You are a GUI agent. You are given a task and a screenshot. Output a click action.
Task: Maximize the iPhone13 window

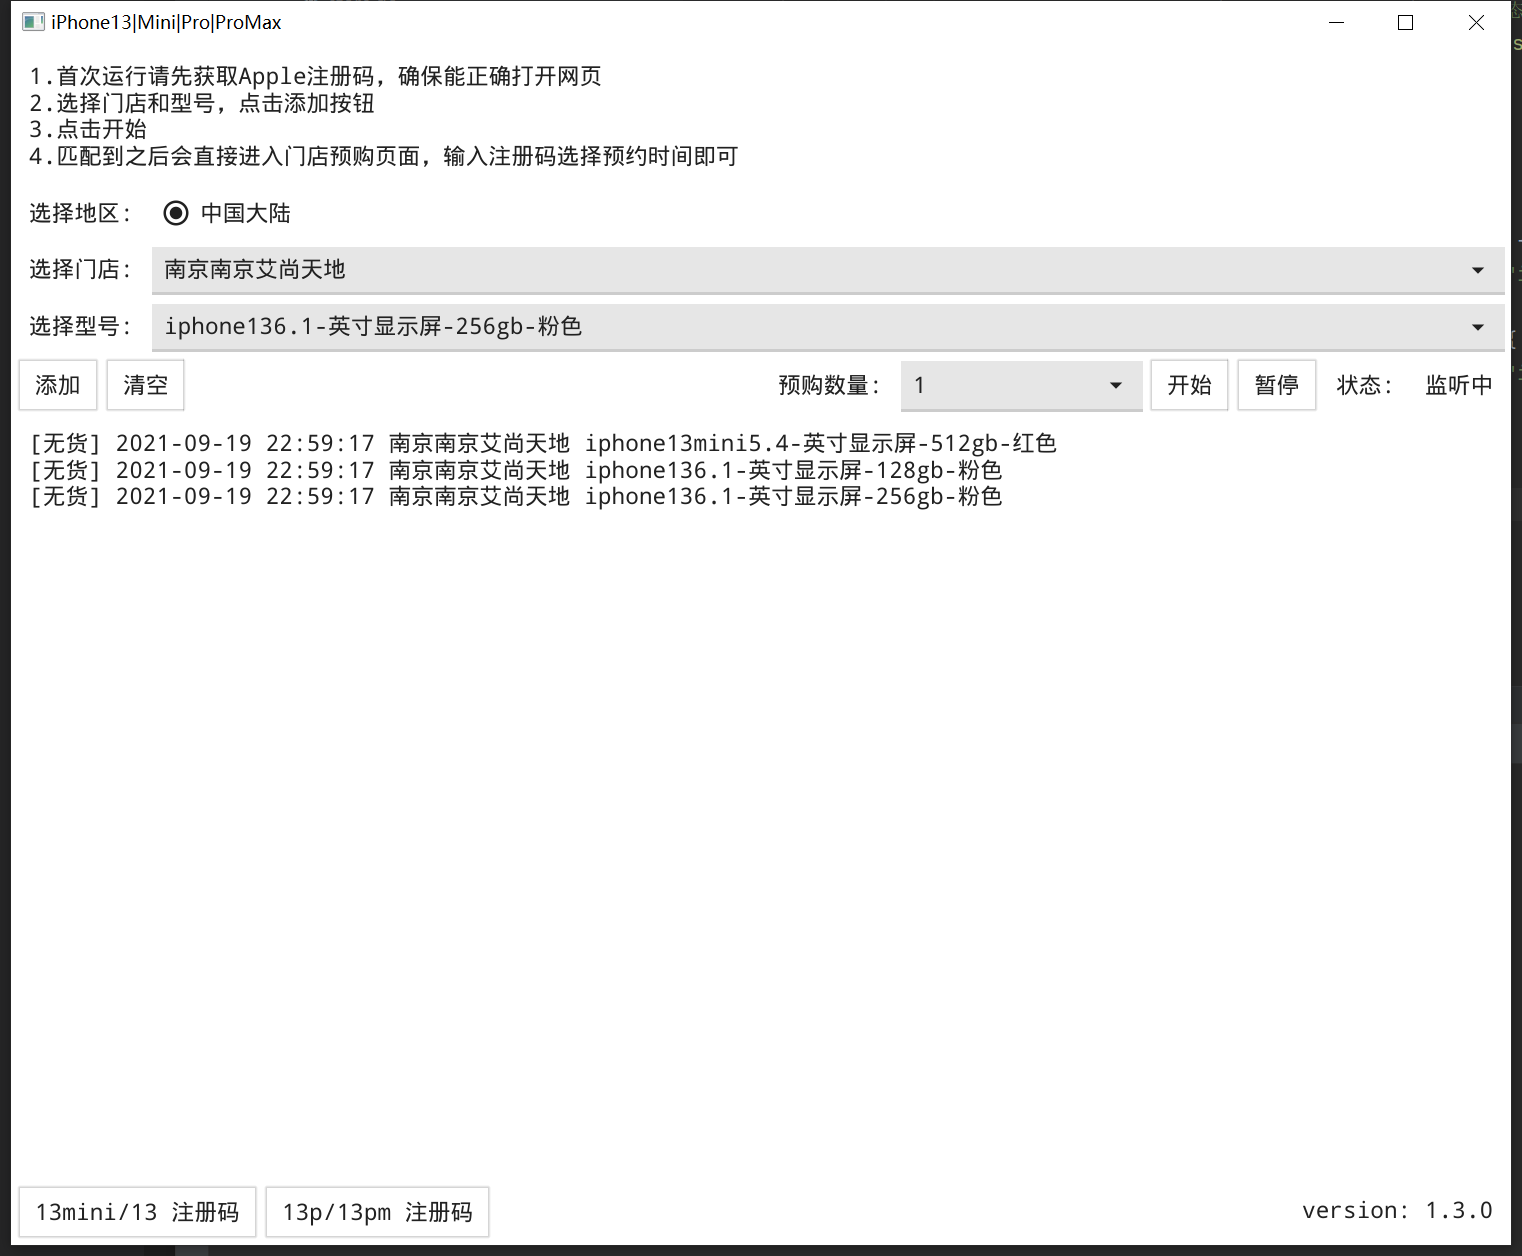click(x=1405, y=22)
